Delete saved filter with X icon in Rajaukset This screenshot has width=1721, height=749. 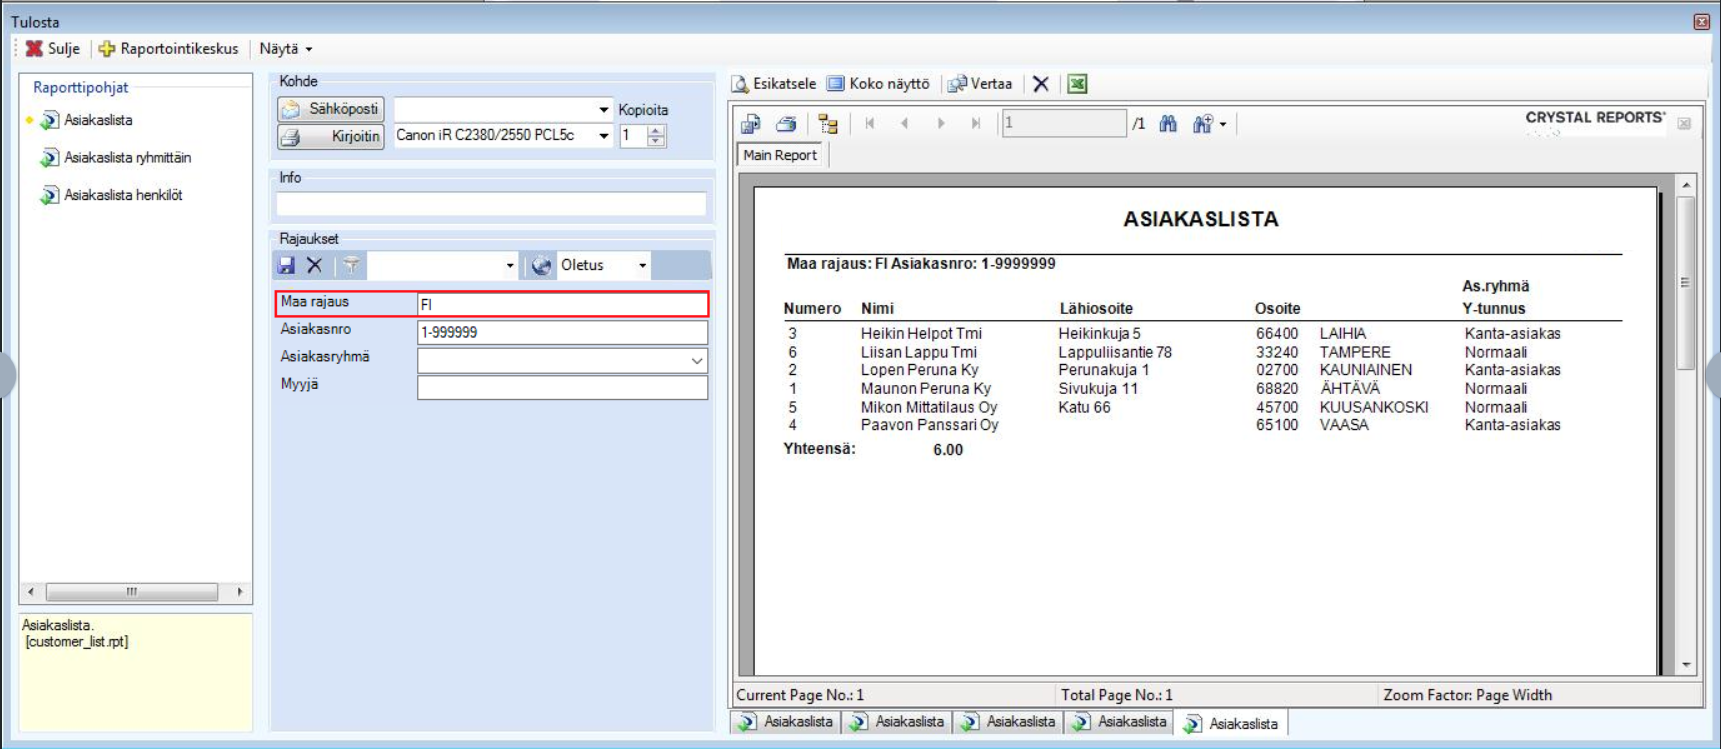(315, 265)
